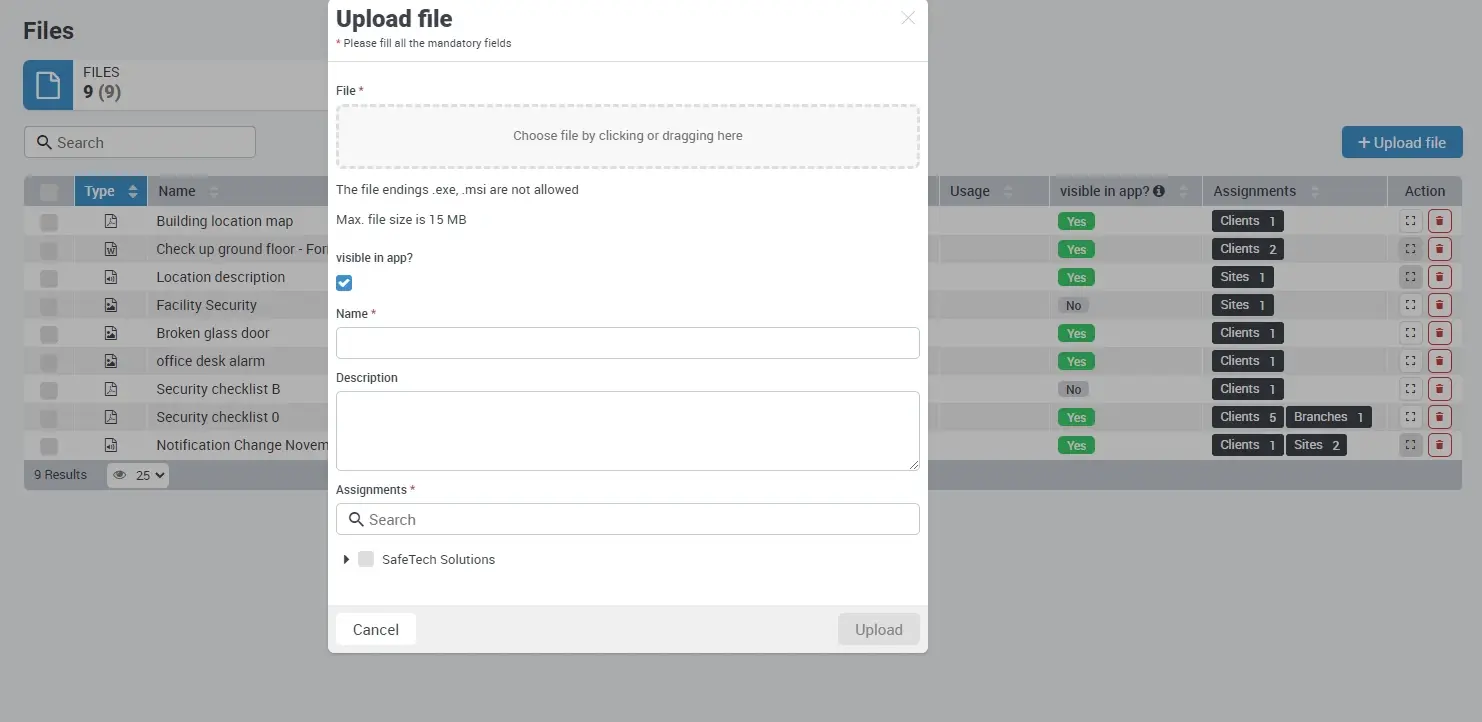Image resolution: width=1482 pixels, height=722 pixels.
Task: Click the magnifier icon in the Assignments search
Action: pos(356,519)
